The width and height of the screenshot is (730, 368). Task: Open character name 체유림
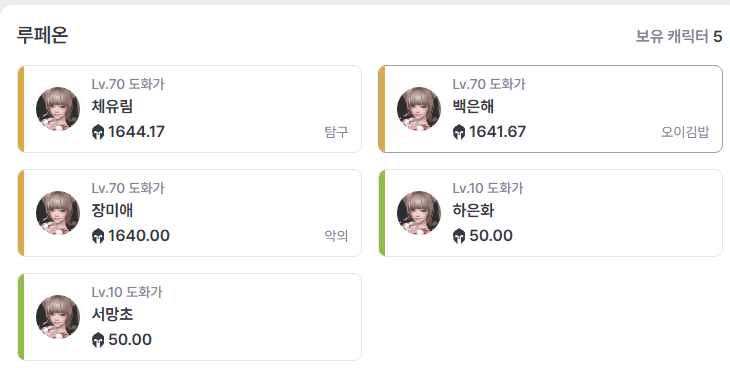[x=112, y=107]
